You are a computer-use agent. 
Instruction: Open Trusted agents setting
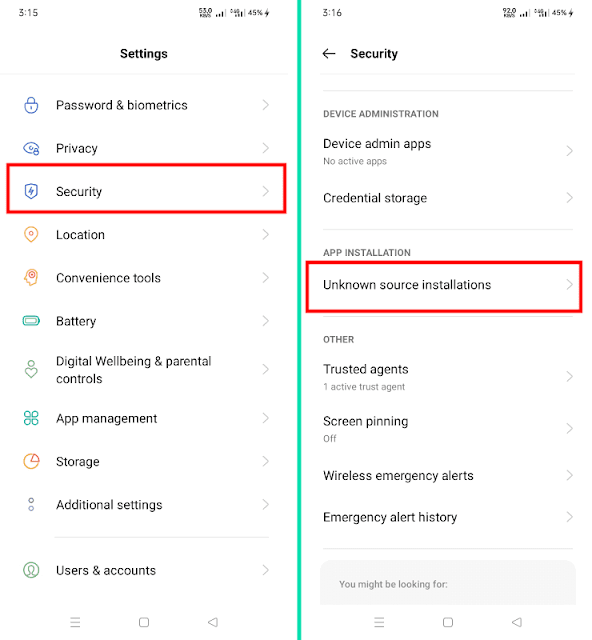[448, 377]
